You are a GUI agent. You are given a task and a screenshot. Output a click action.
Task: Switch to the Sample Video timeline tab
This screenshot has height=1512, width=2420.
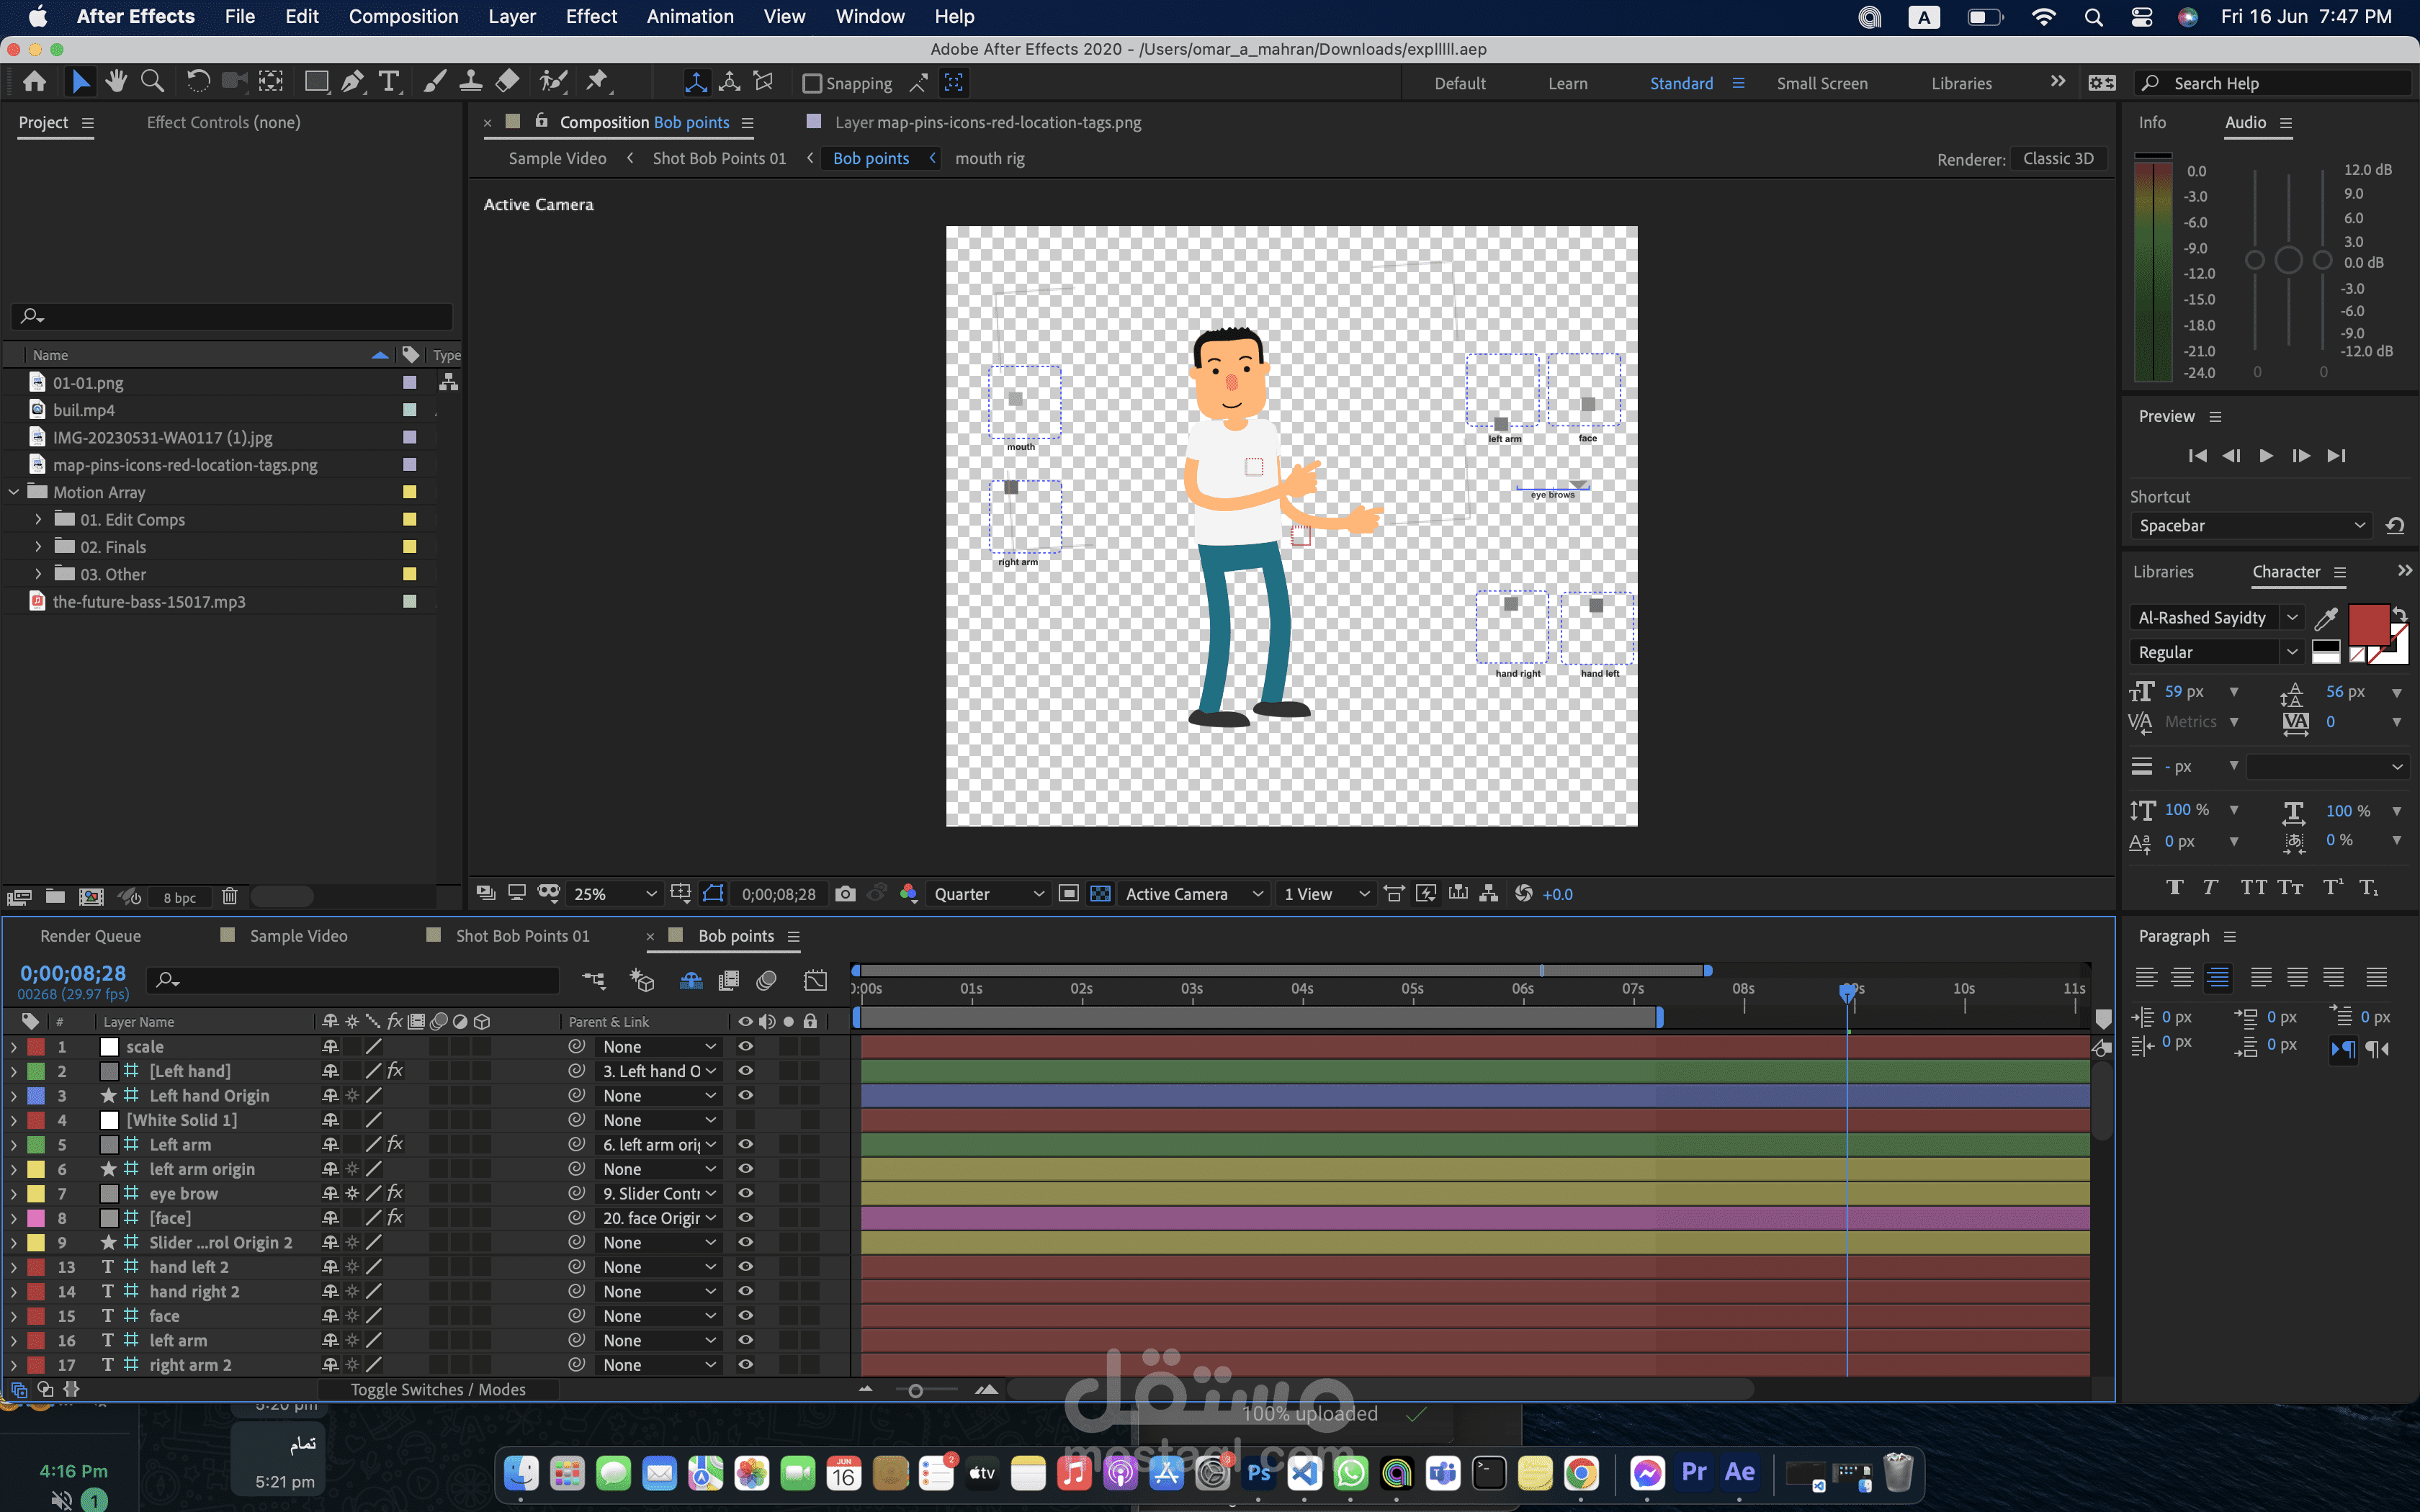(298, 936)
